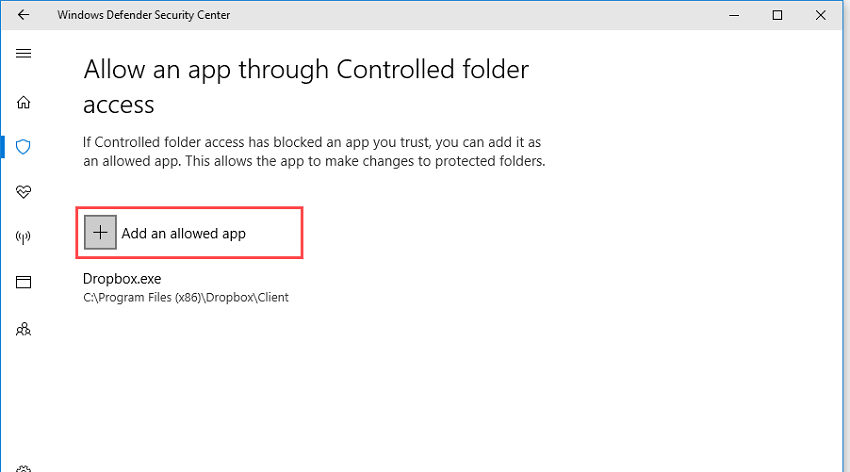Open Family options people icon
The height and width of the screenshot is (472, 850).
[x=24, y=328]
